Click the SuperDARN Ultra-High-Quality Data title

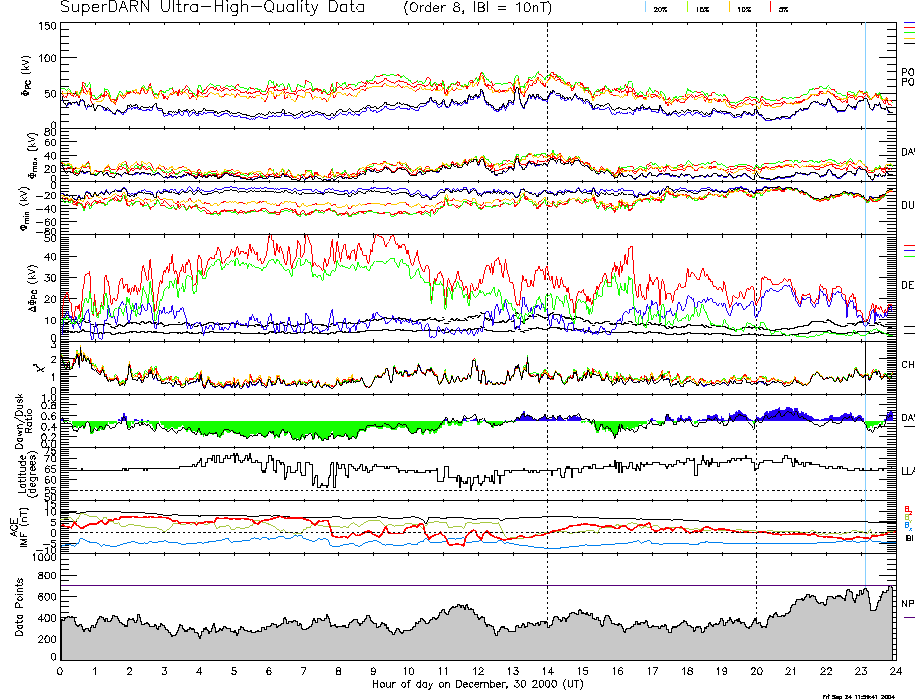pyautogui.click(x=217, y=8)
